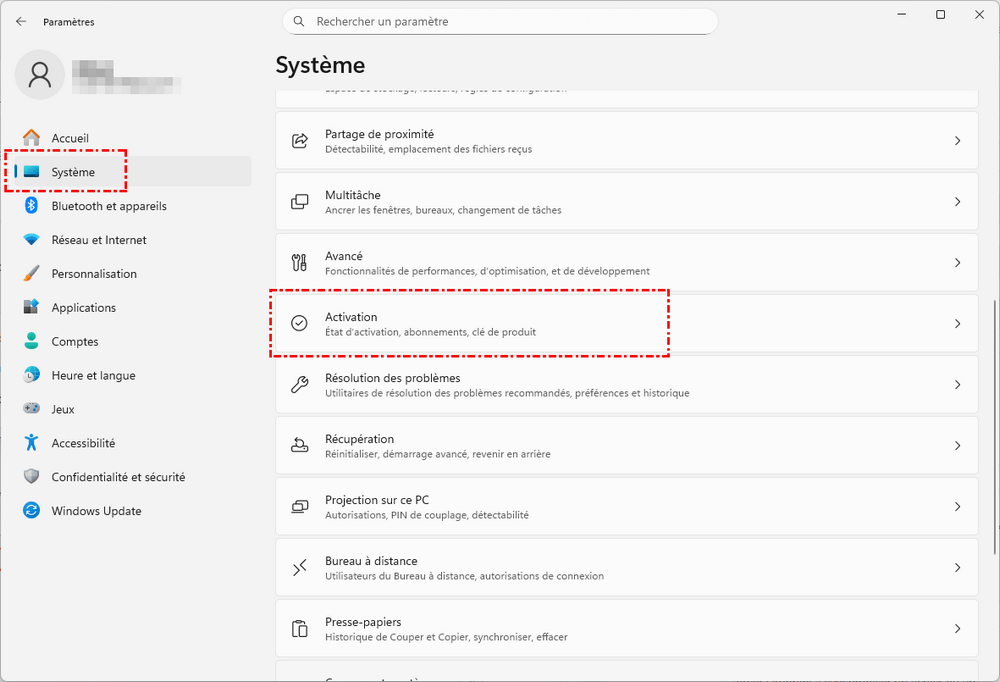Open Réseau et Internet Wi-Fi icon

32,240
